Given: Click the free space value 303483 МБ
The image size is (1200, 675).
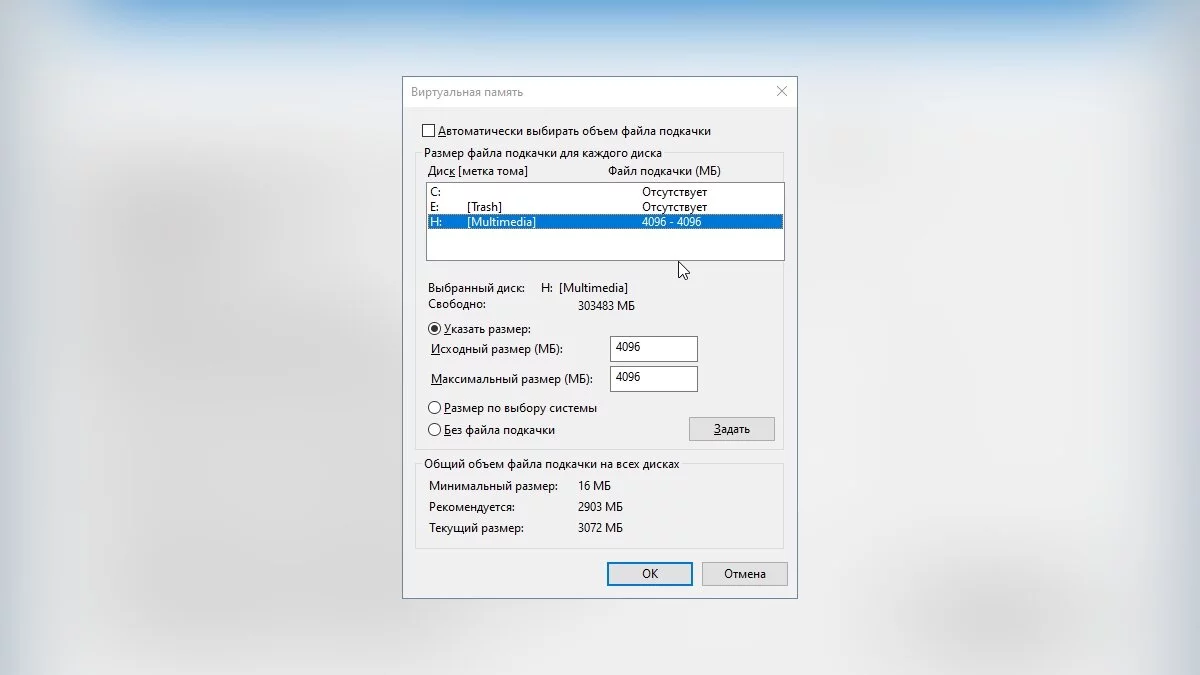Looking at the screenshot, I should tap(606, 305).
